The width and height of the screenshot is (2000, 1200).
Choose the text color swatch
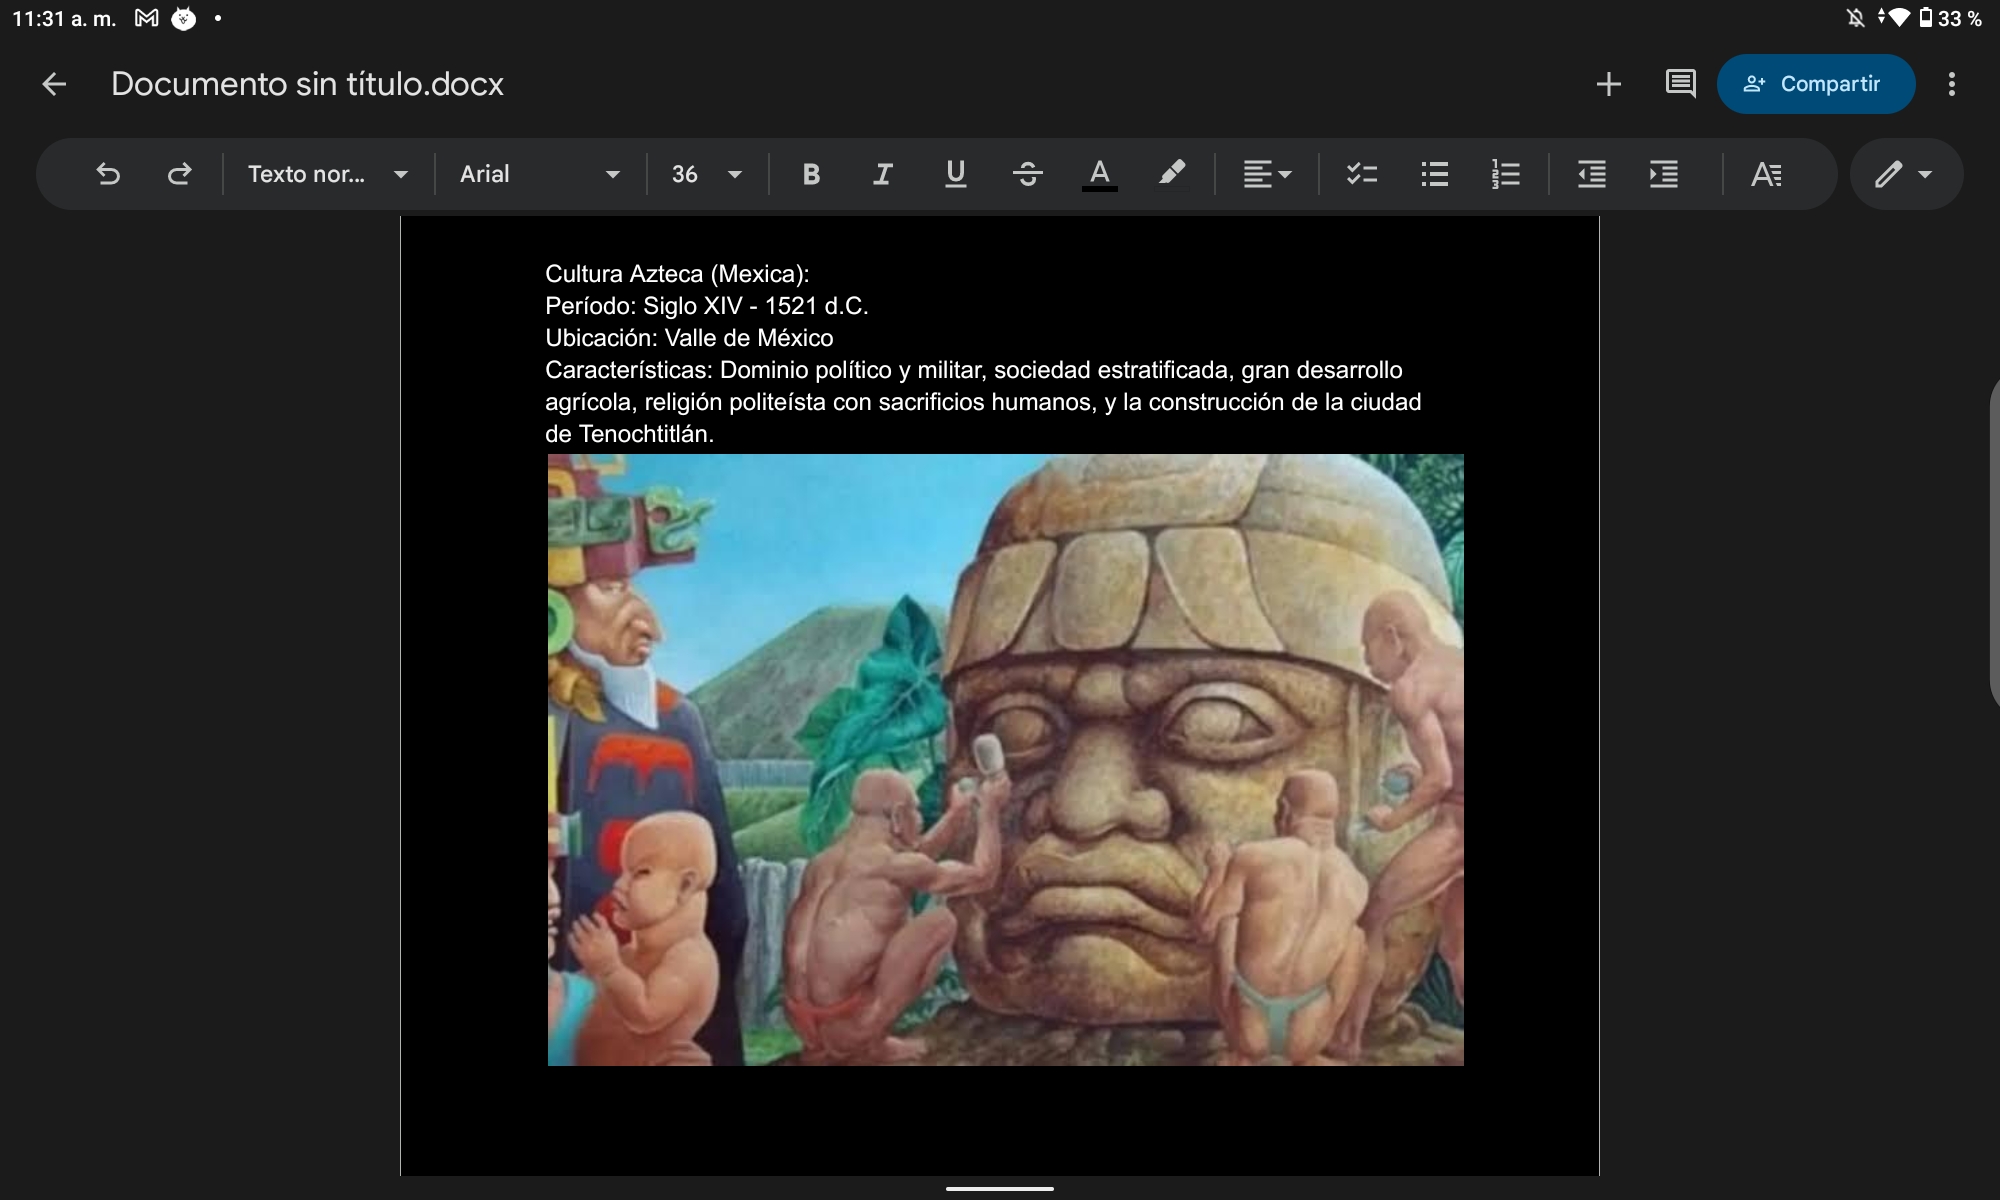[1099, 174]
